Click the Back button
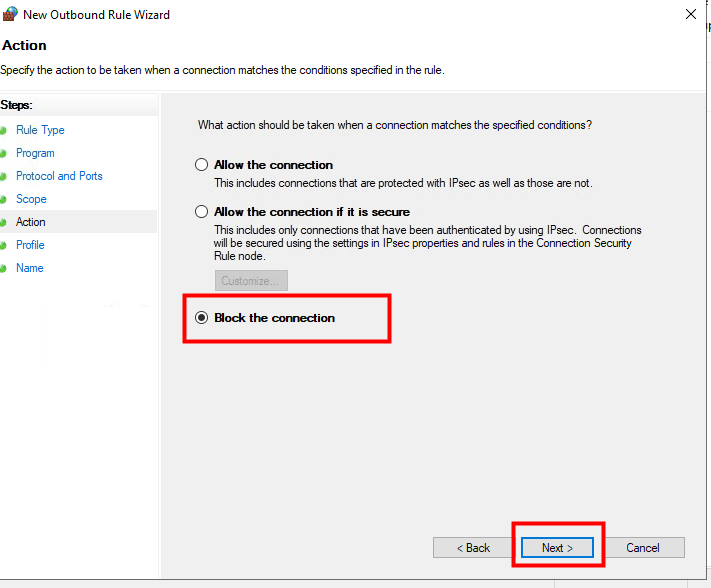Screen dimensions: 711x588 (x=473, y=548)
